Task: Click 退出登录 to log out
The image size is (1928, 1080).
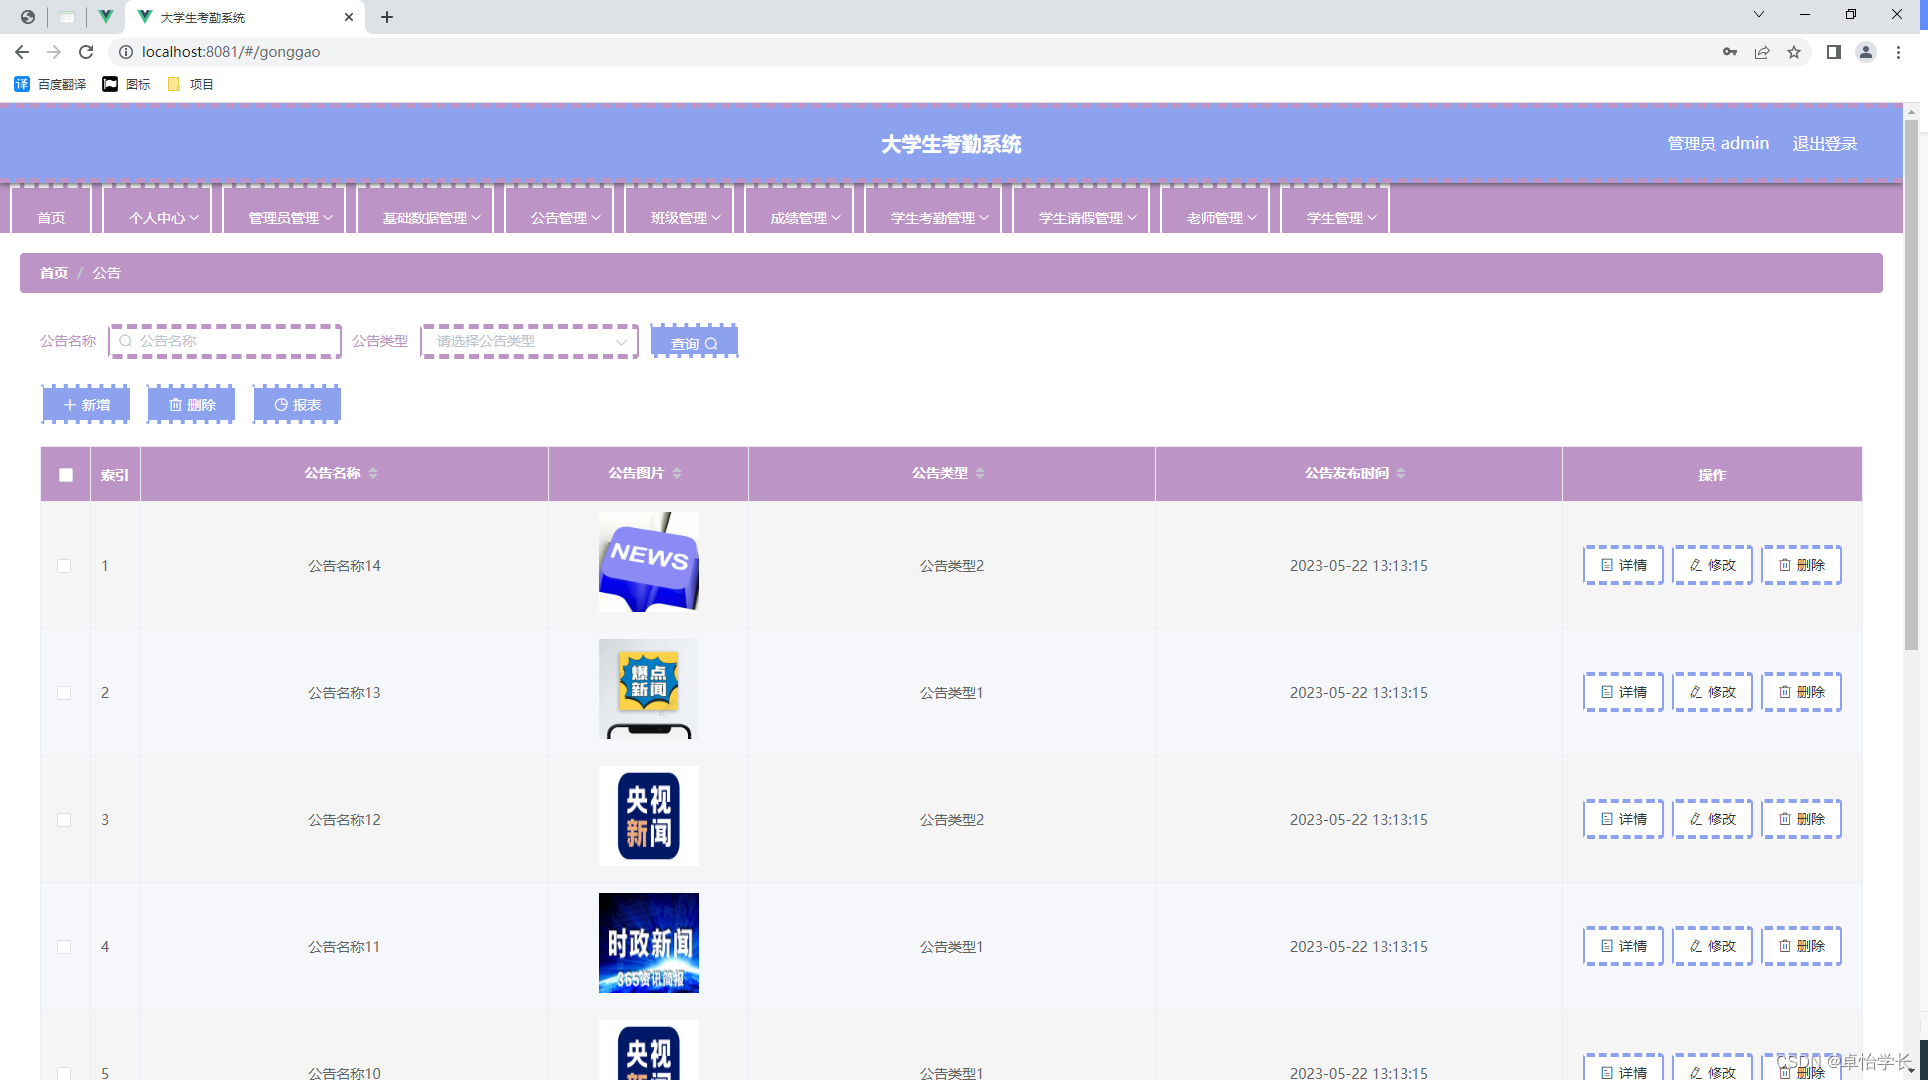Action: 1824,143
